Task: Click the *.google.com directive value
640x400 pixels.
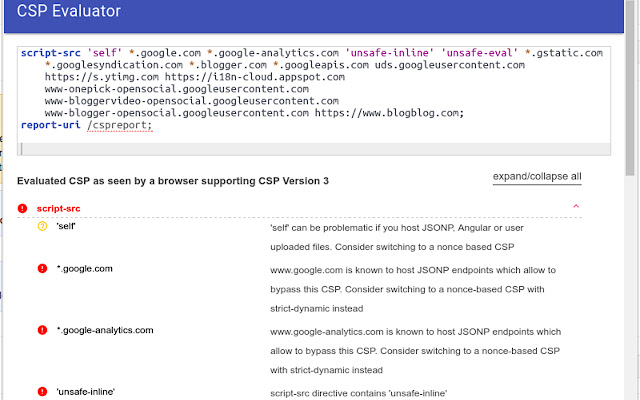Action: point(85,269)
